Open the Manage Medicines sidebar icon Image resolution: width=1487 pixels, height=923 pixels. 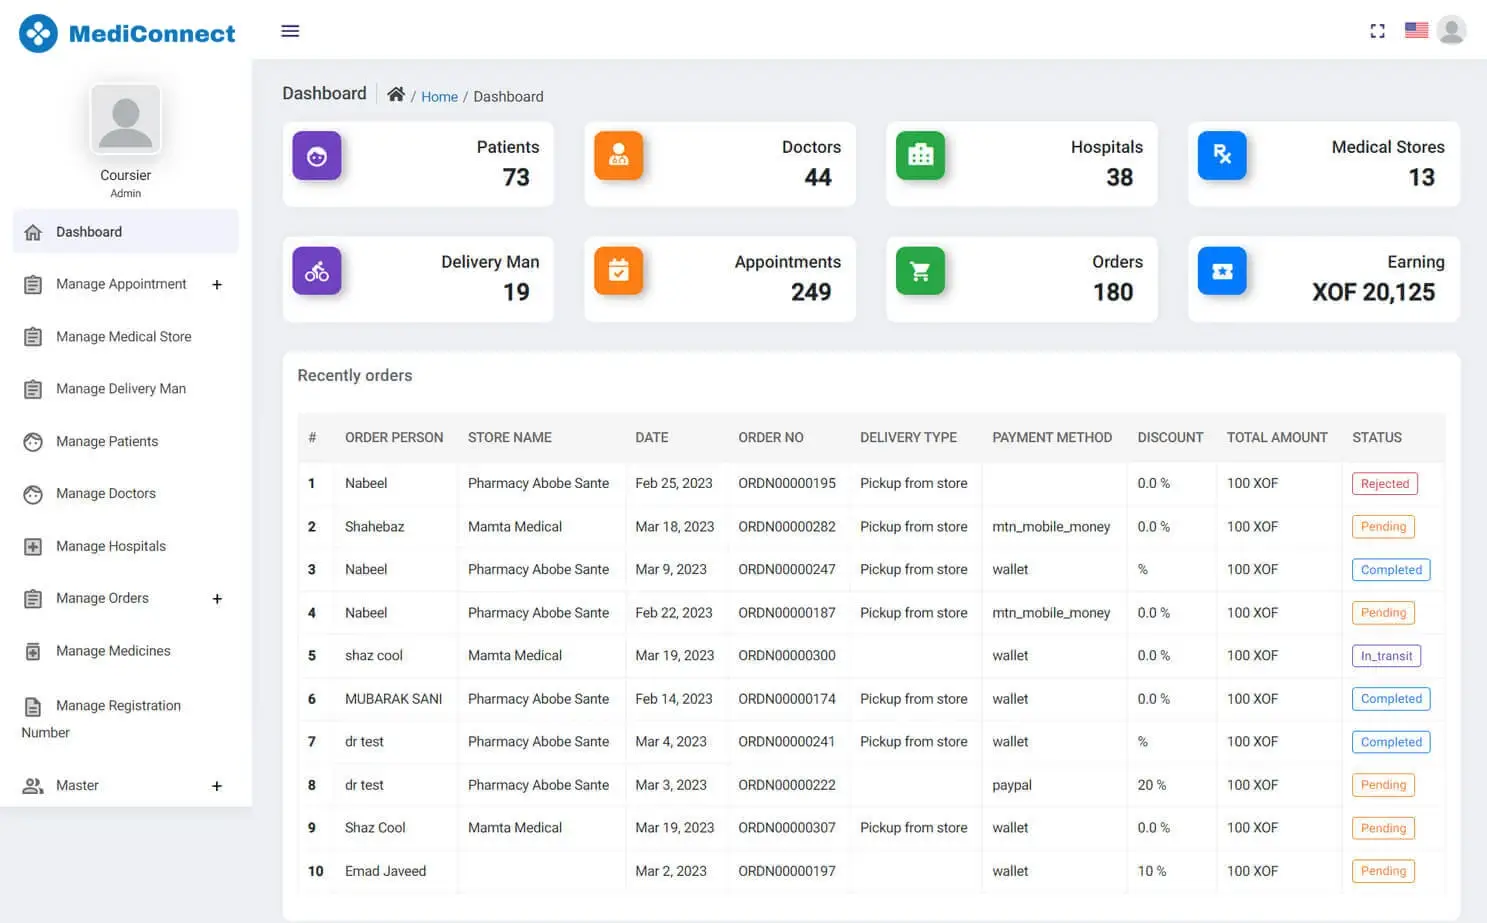(x=33, y=651)
